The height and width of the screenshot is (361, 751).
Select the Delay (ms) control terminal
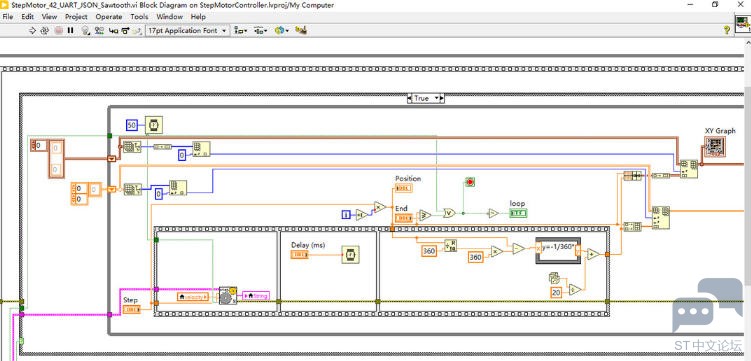click(299, 255)
